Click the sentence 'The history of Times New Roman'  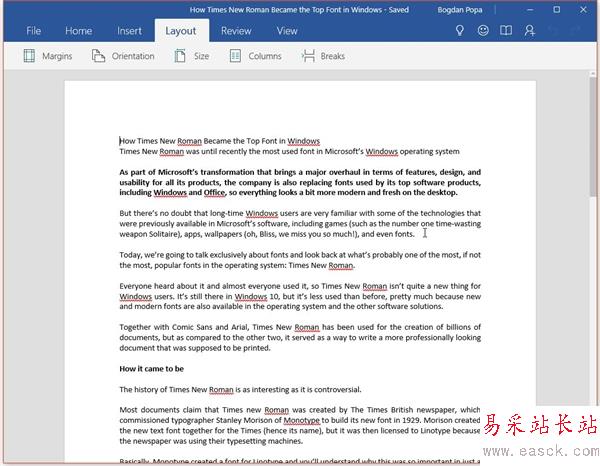[176, 390]
